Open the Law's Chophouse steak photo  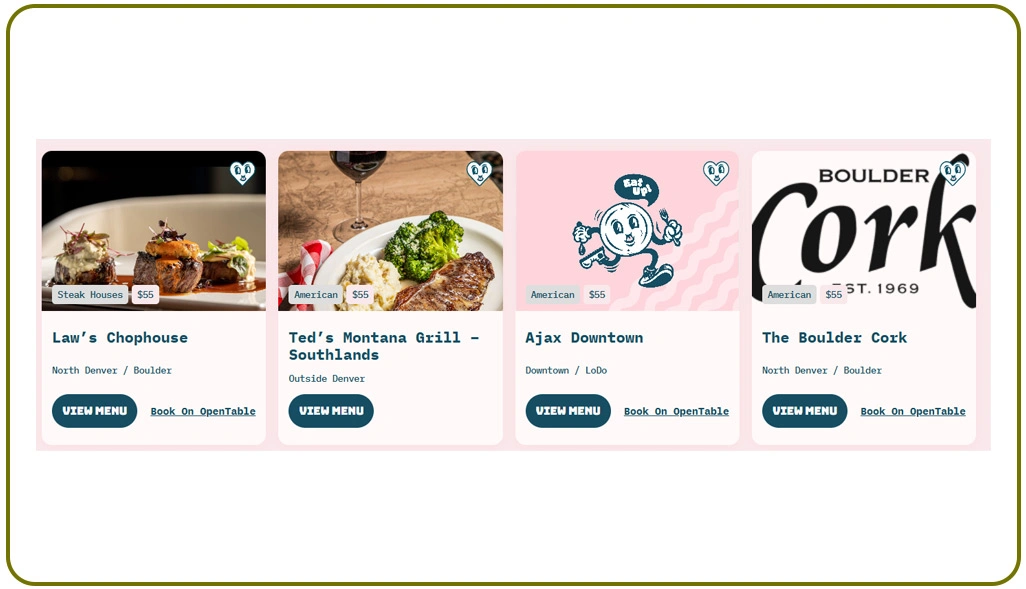(154, 231)
